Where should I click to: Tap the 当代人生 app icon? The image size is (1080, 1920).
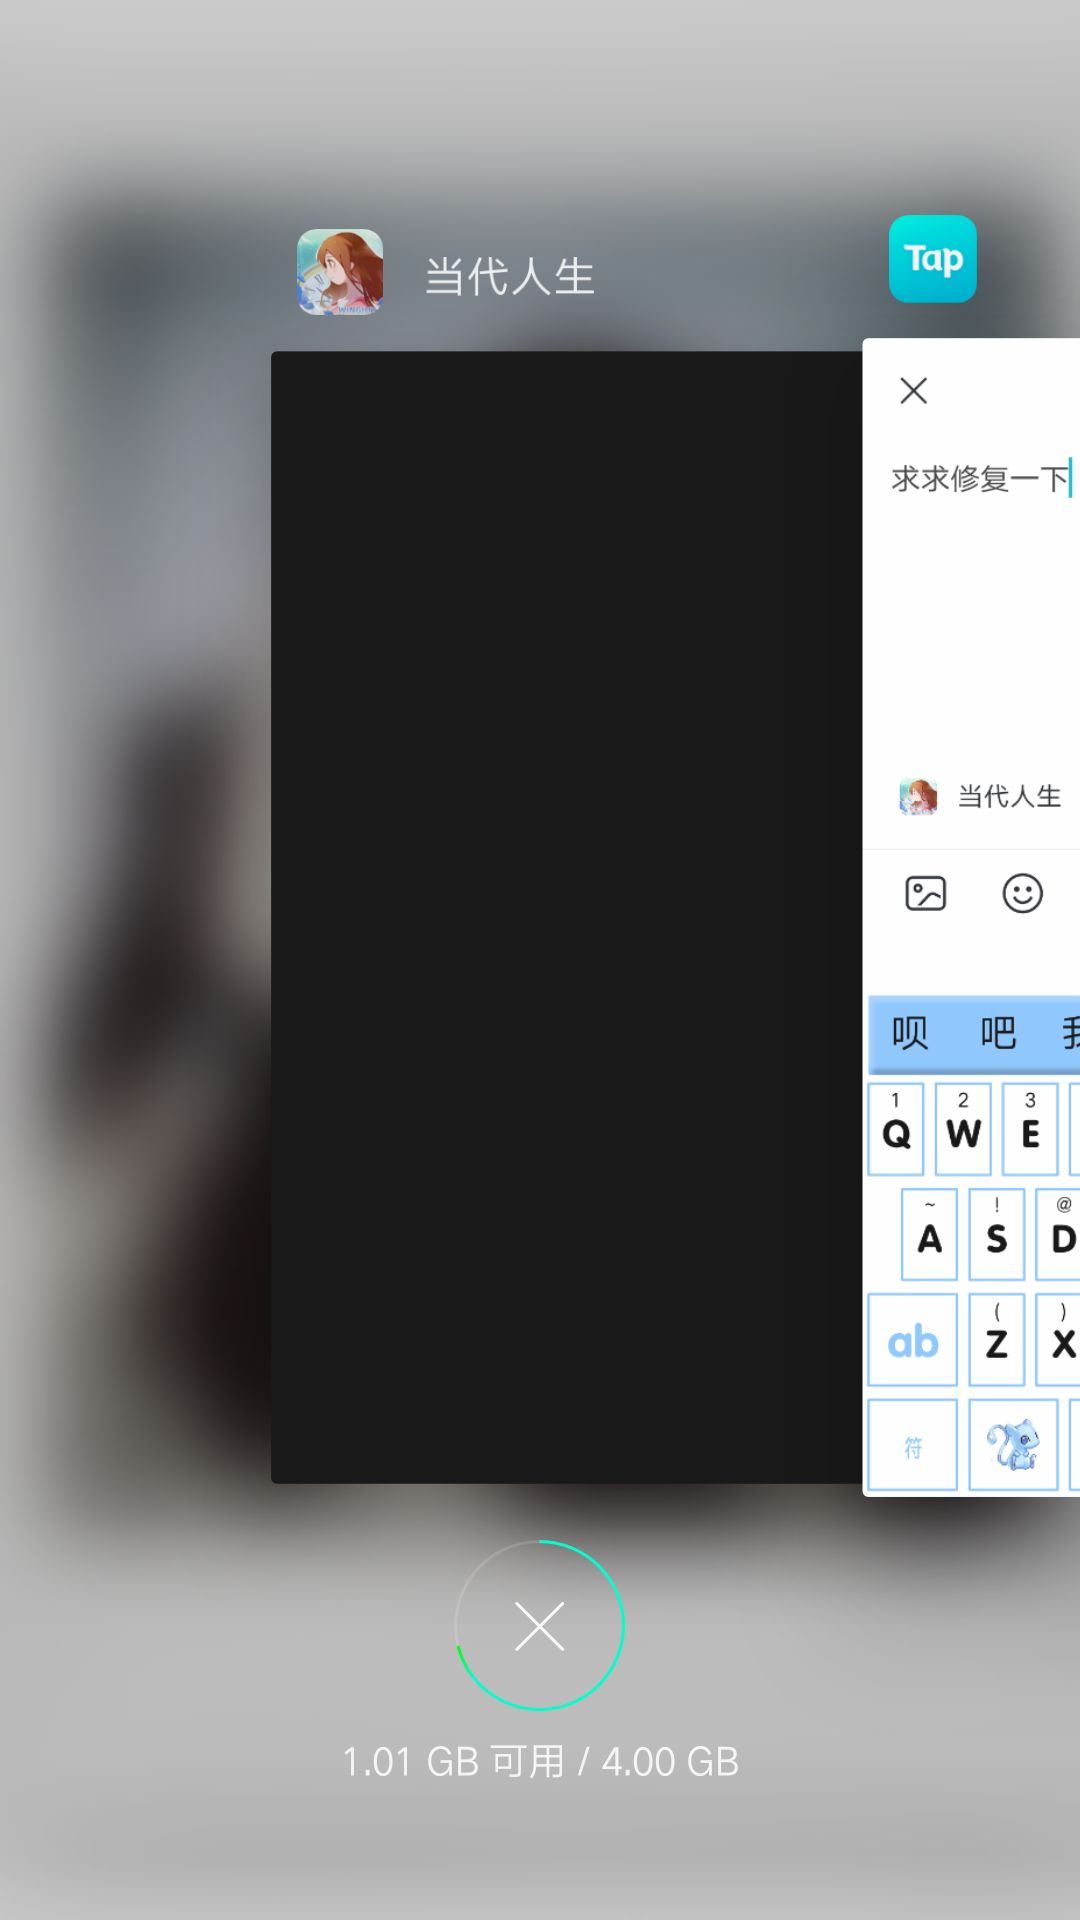[340, 272]
